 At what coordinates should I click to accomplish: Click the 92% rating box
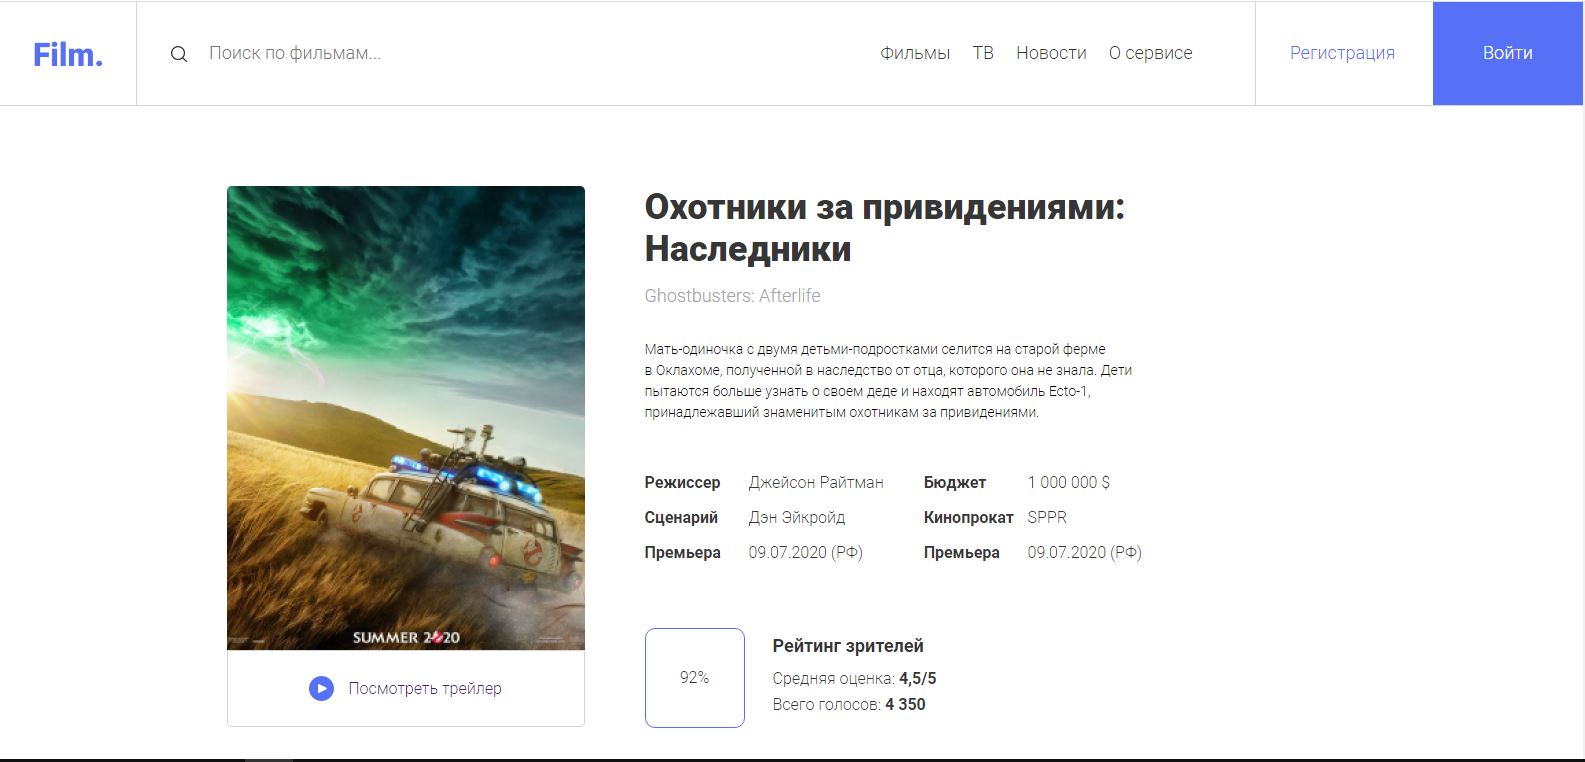coord(695,678)
